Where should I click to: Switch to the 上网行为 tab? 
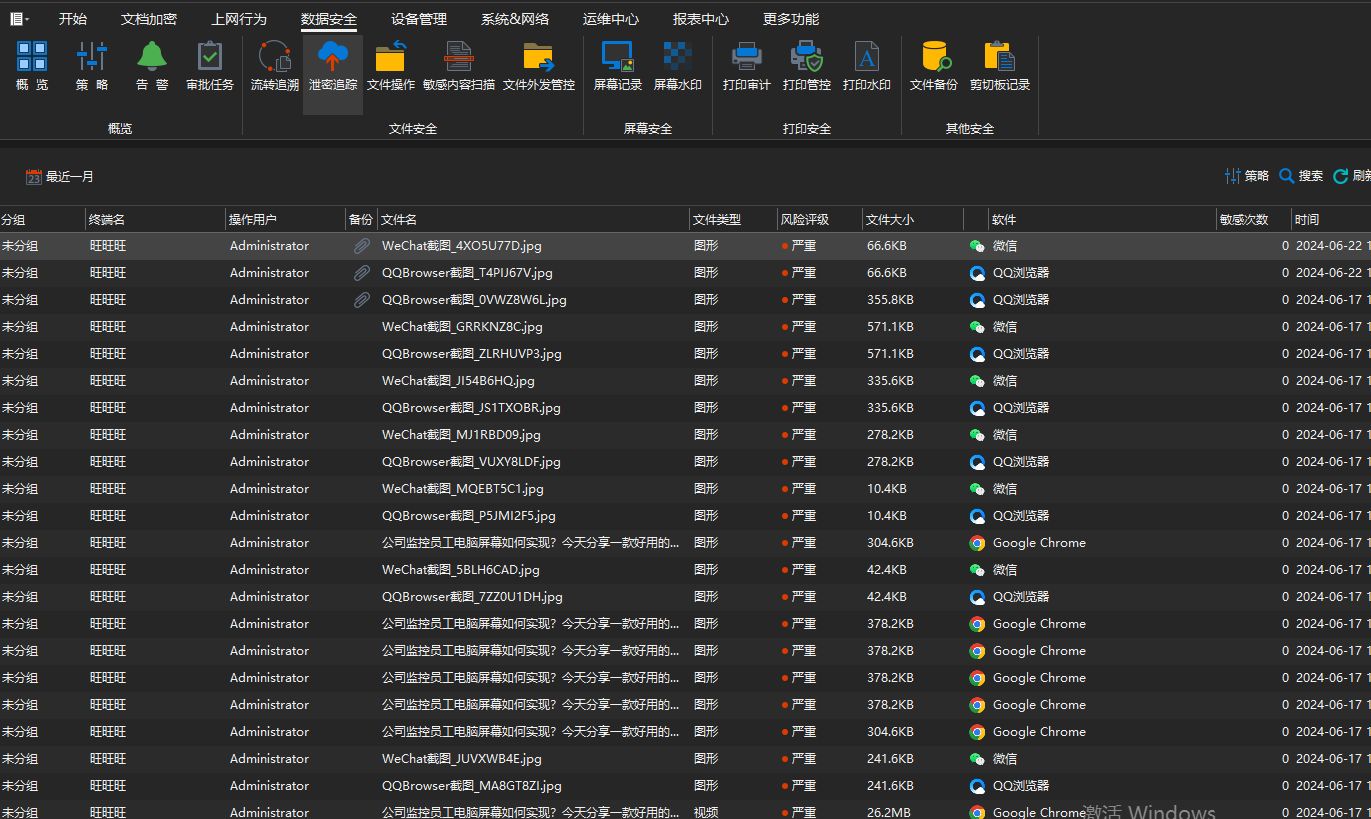pos(239,19)
